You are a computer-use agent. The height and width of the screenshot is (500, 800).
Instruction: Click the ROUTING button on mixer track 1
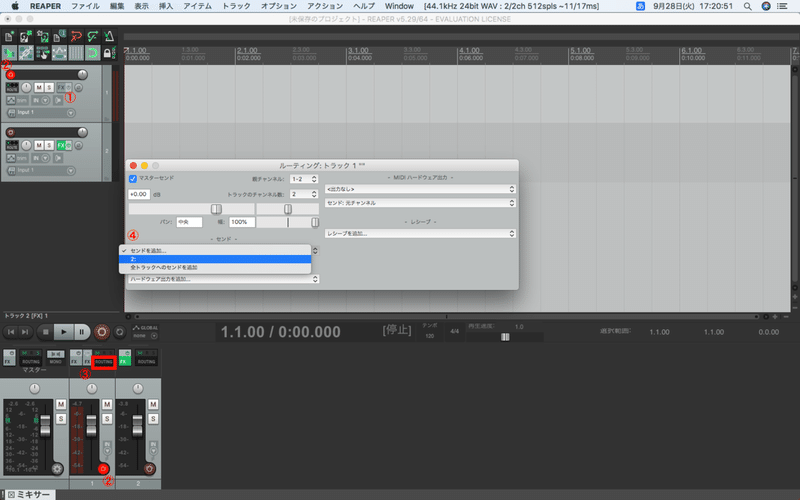coord(104,362)
